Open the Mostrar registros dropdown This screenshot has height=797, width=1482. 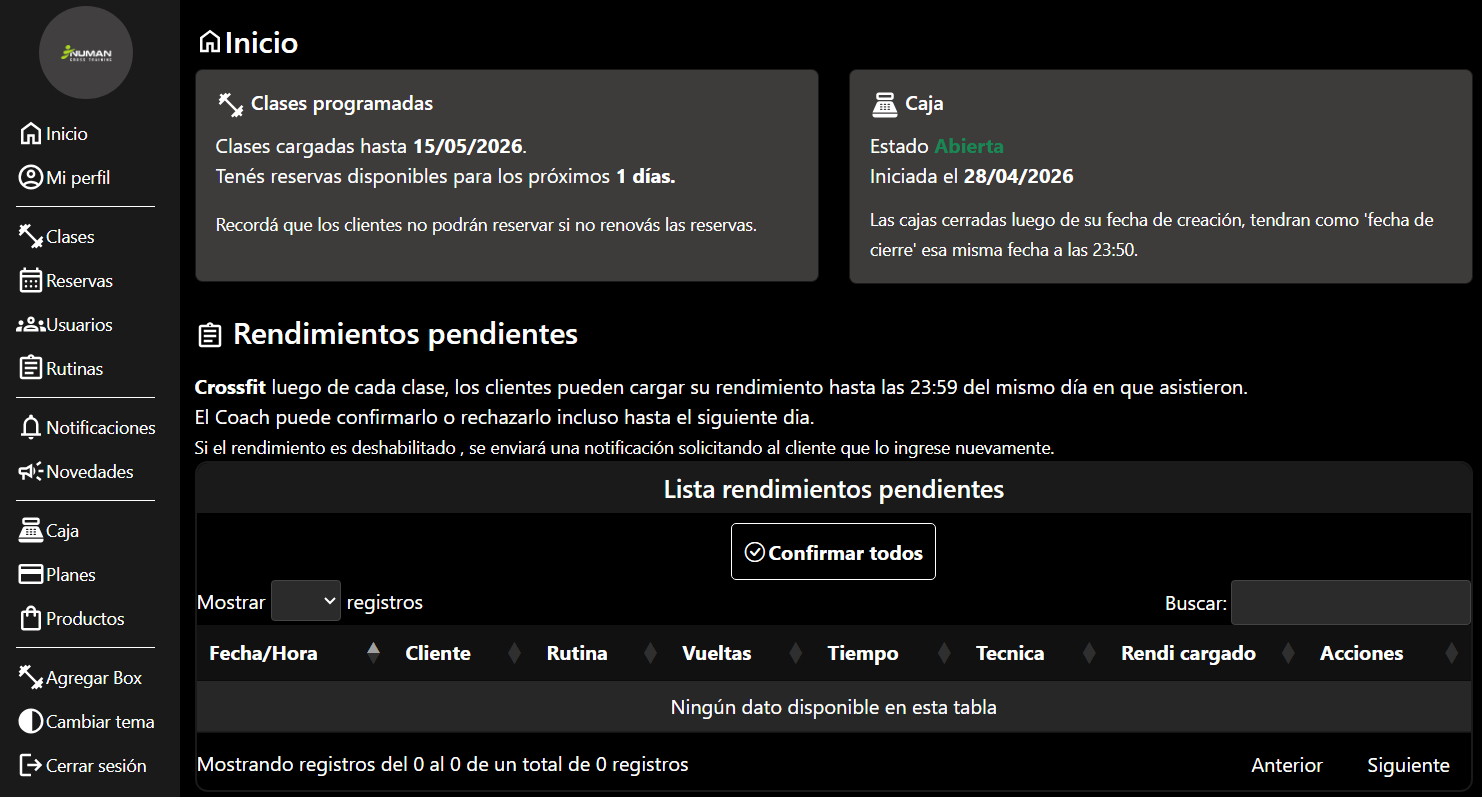pos(306,601)
